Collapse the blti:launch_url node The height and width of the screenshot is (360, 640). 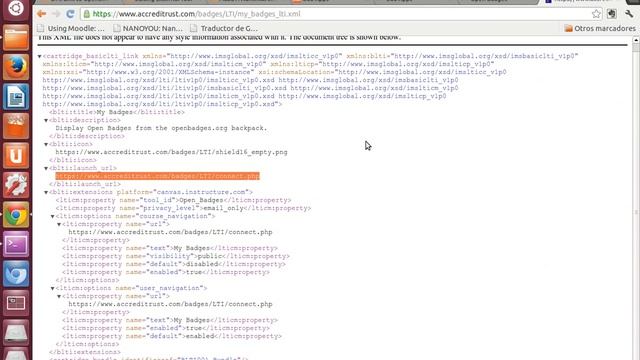coord(46,168)
